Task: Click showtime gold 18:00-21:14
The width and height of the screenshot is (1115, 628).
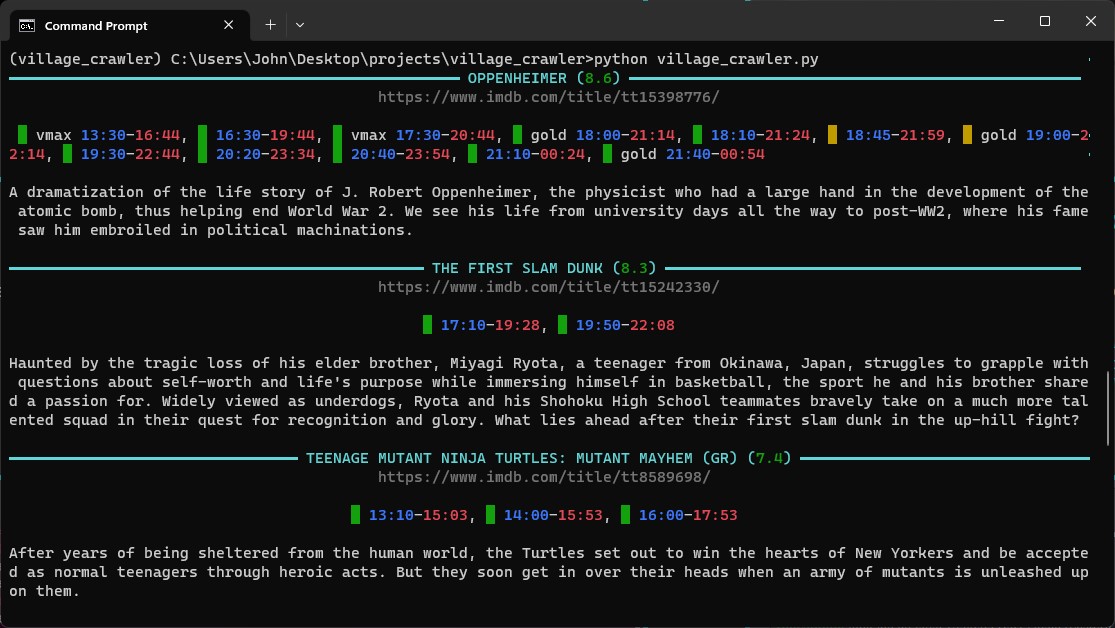Action: point(603,135)
